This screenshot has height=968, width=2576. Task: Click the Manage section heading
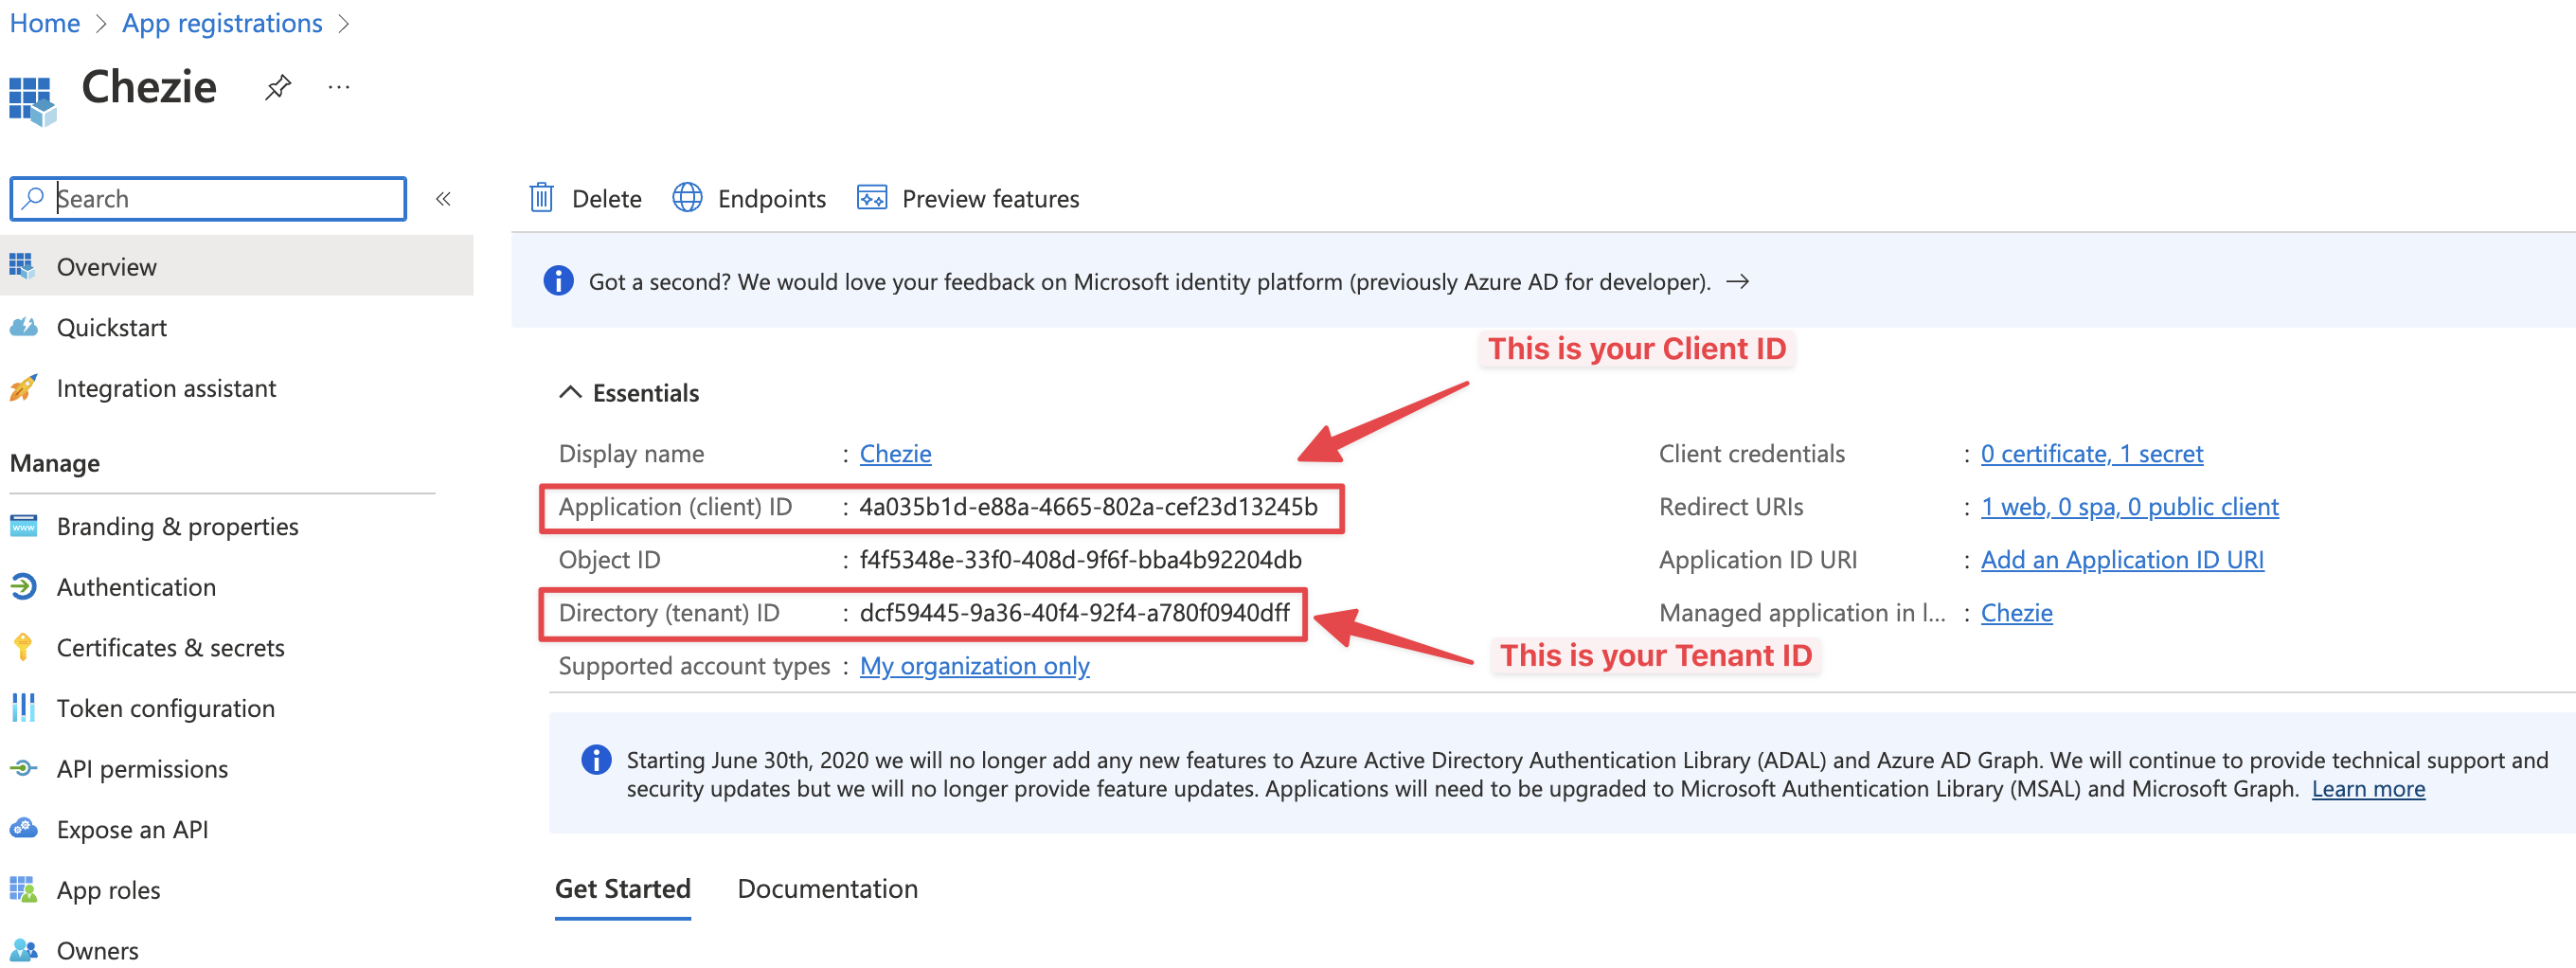[55, 463]
